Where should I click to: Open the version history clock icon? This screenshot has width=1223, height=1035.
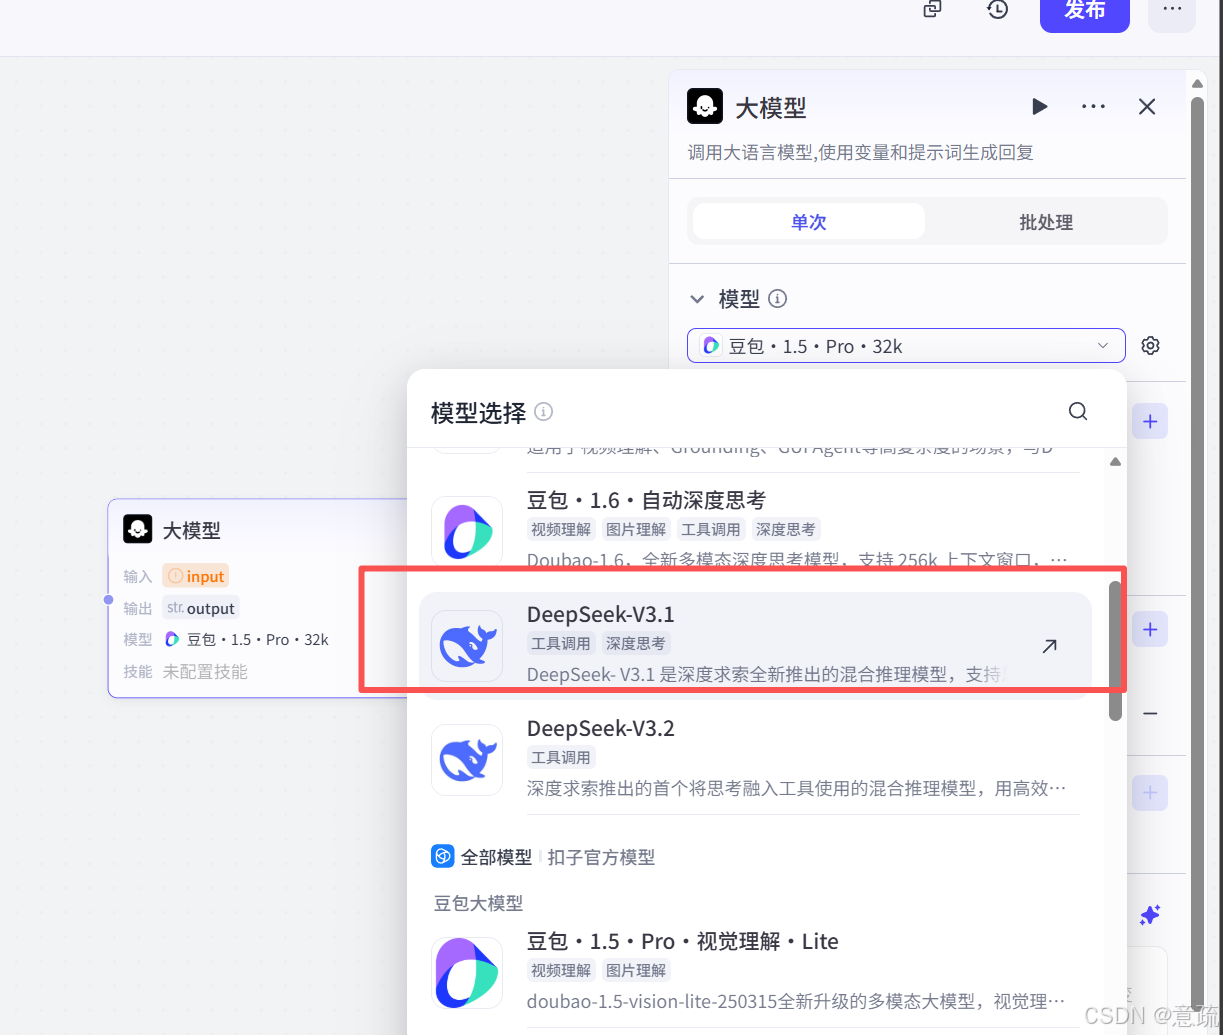tap(997, 10)
